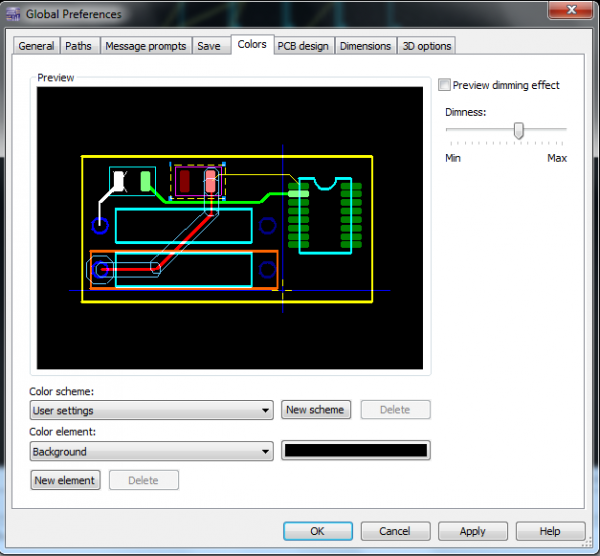The height and width of the screenshot is (556, 600).
Task: Click the PCB preview image
Action: click(230, 228)
